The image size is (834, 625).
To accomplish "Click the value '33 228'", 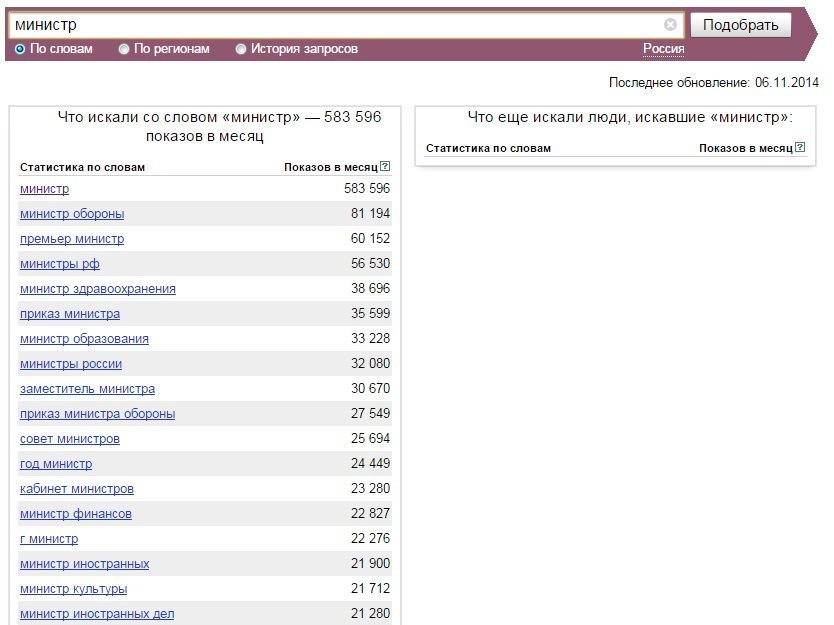I will click(370, 338).
